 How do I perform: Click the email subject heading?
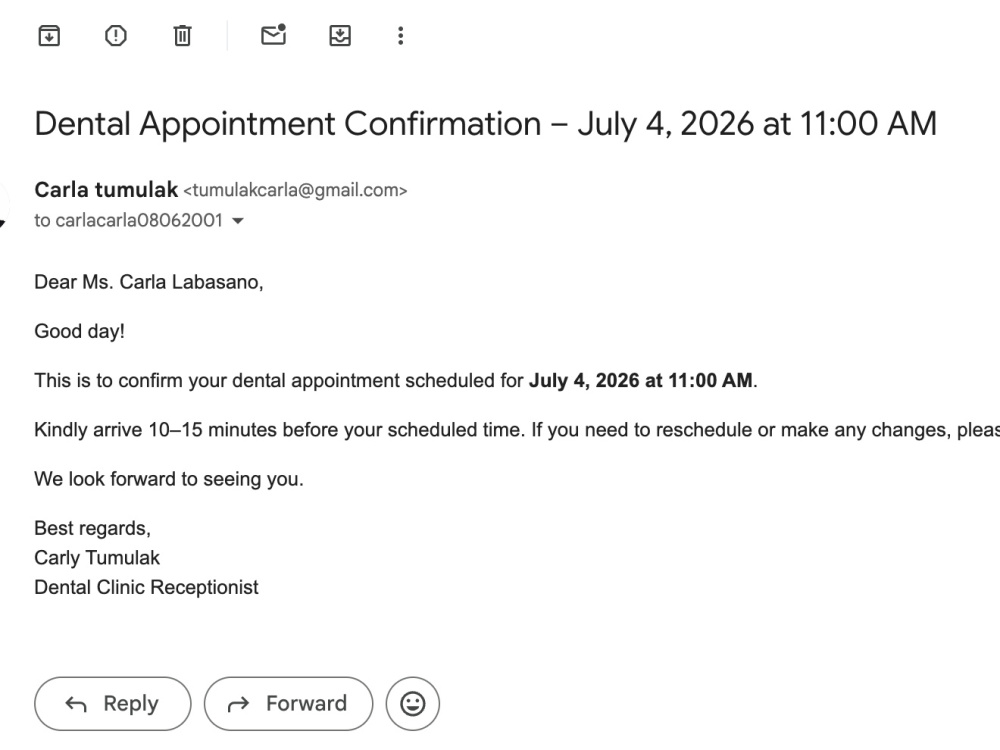(485, 124)
